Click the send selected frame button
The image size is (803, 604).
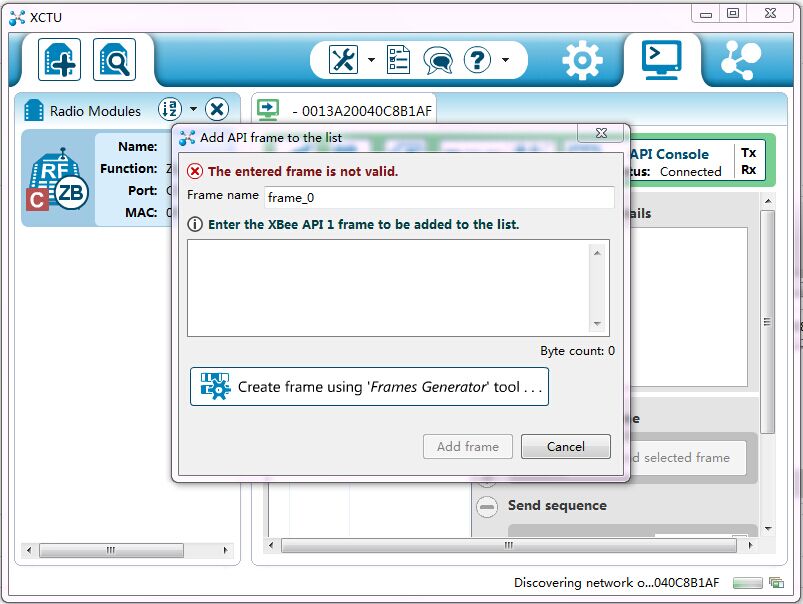[x=686, y=457]
